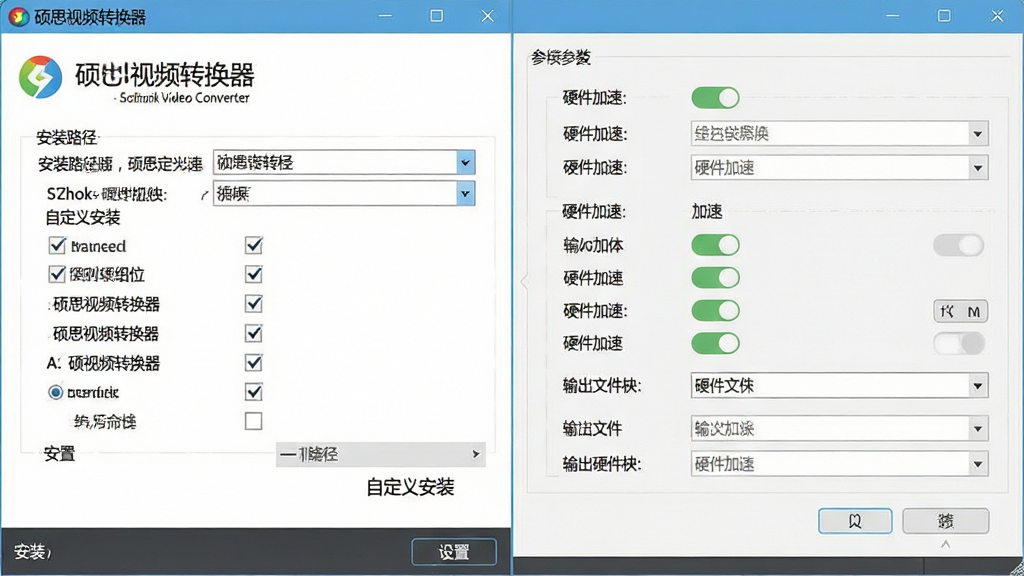This screenshot has height=576, width=1024.
Task: Switch off the green toggle next to 输/c加体
Action: 715,245
